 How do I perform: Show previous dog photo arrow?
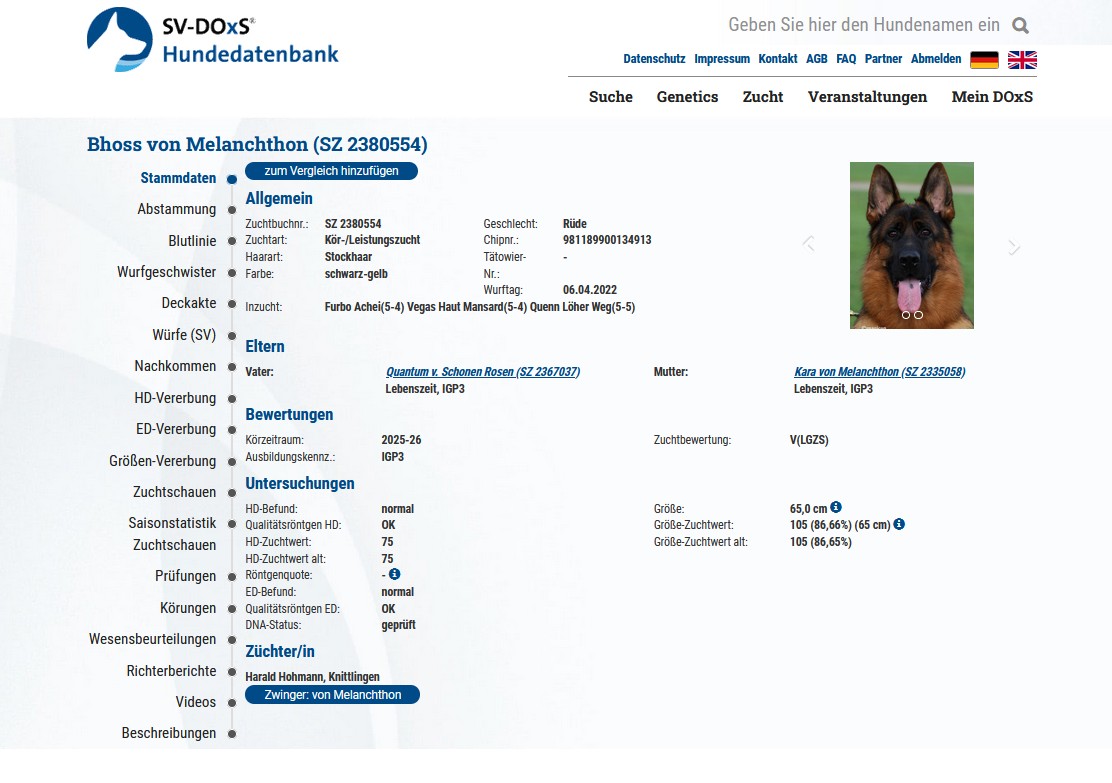808,244
